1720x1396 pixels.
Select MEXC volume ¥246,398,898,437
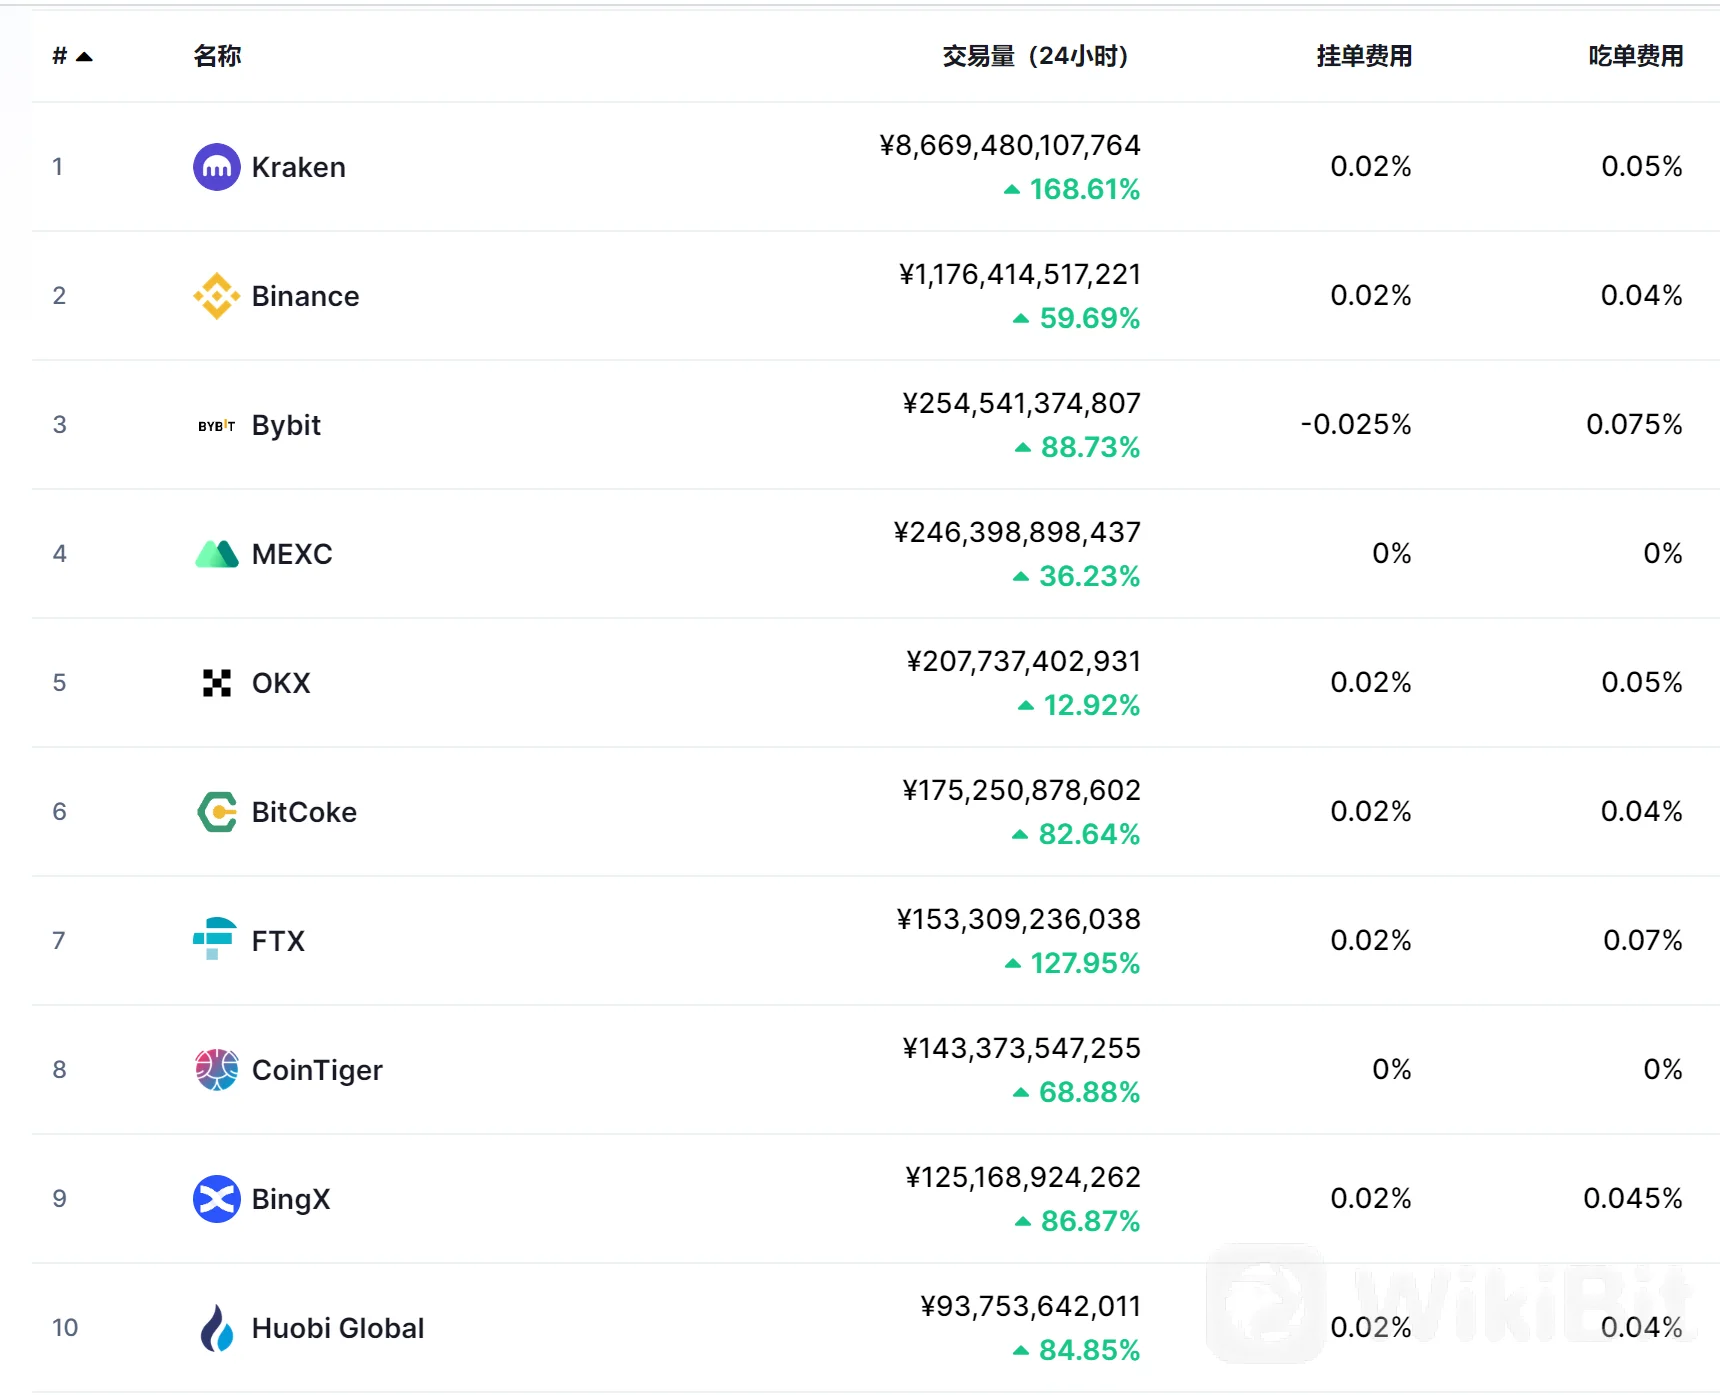[1017, 533]
